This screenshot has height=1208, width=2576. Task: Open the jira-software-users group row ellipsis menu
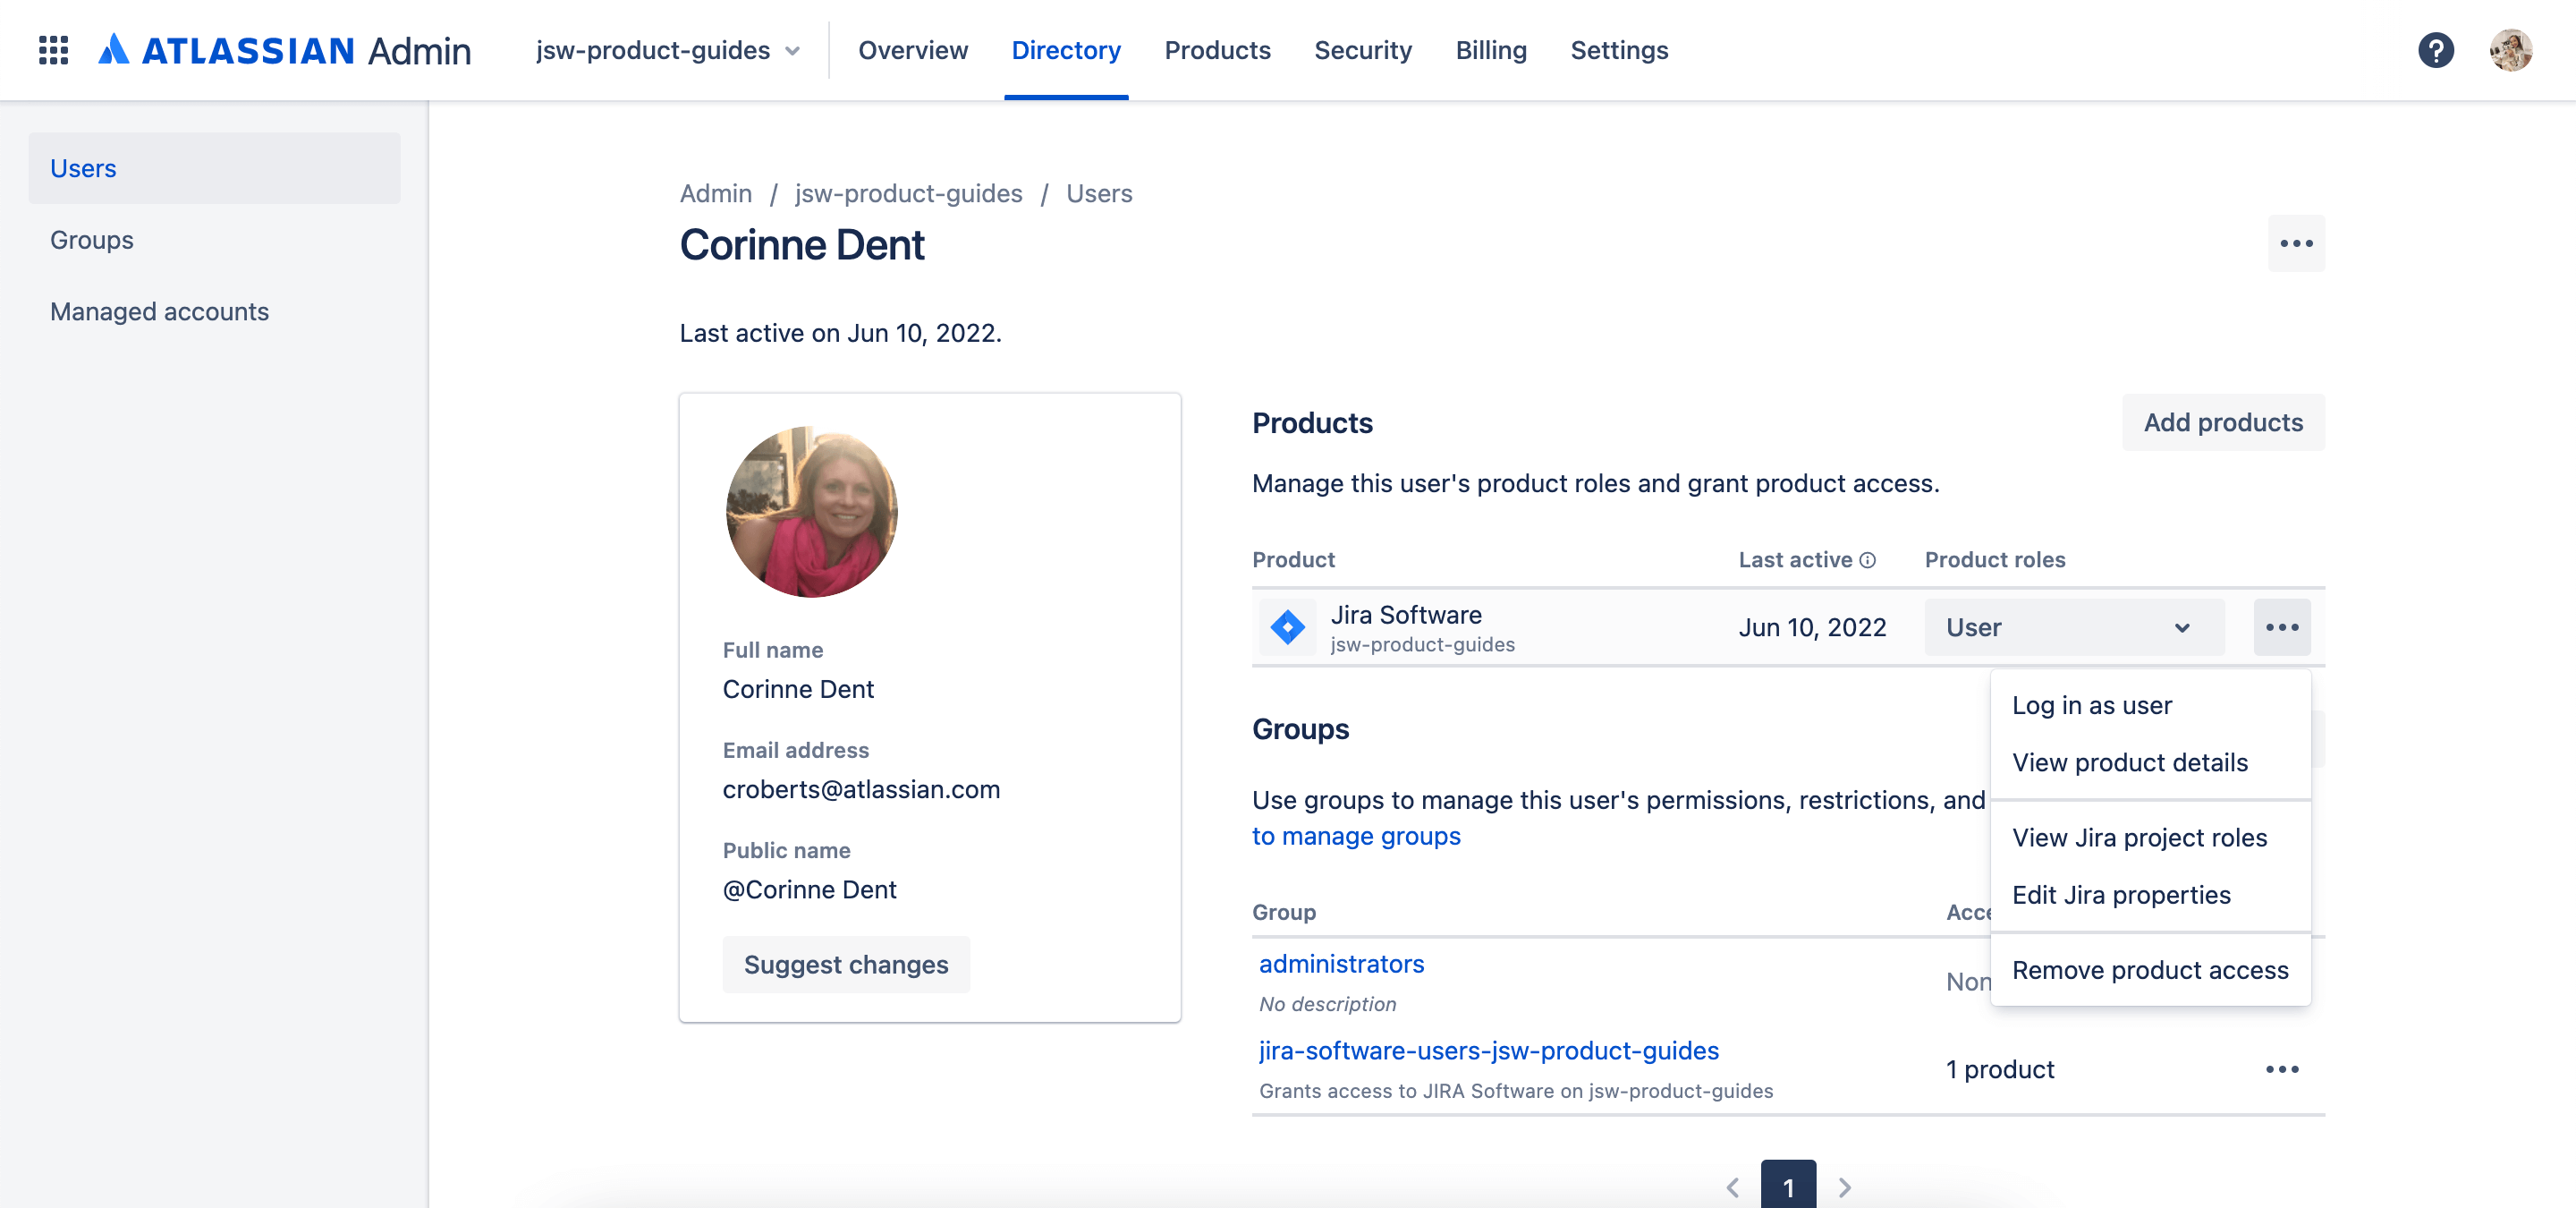[2282, 1068]
